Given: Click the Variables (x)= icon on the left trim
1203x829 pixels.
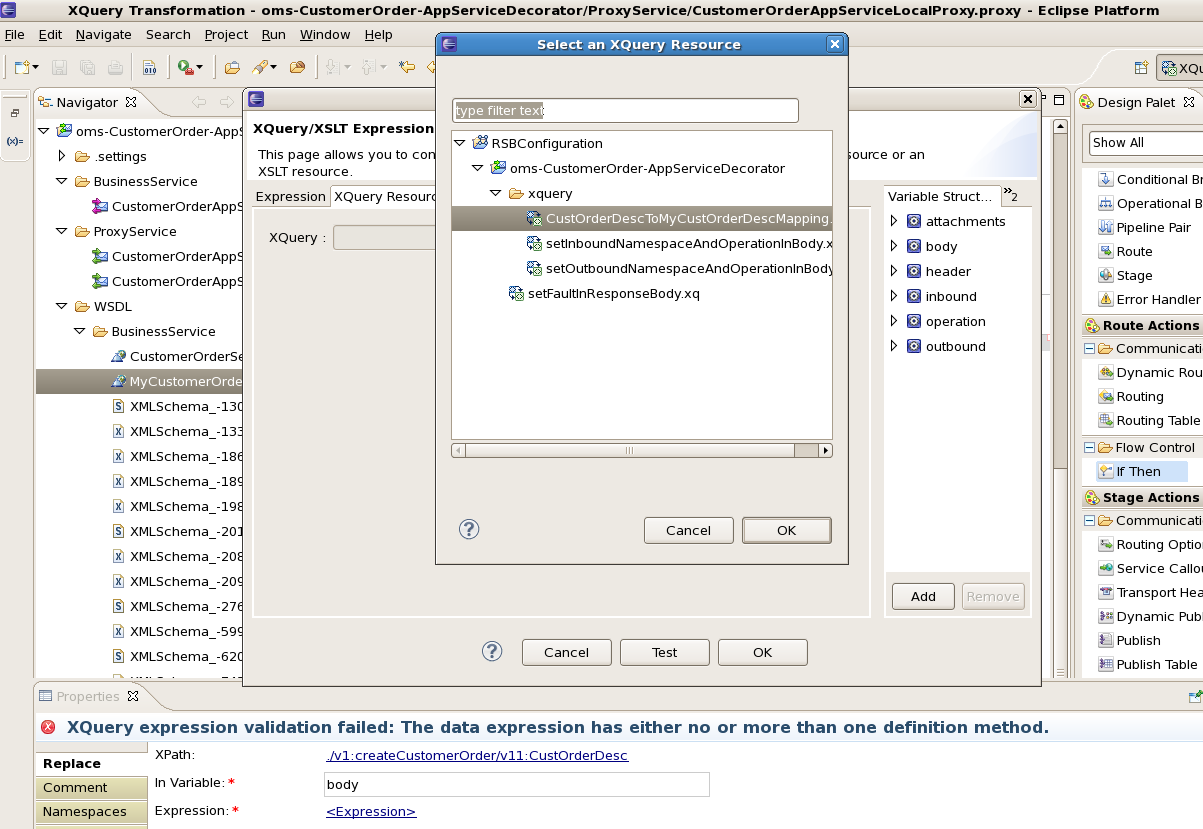Looking at the screenshot, I should [15, 141].
